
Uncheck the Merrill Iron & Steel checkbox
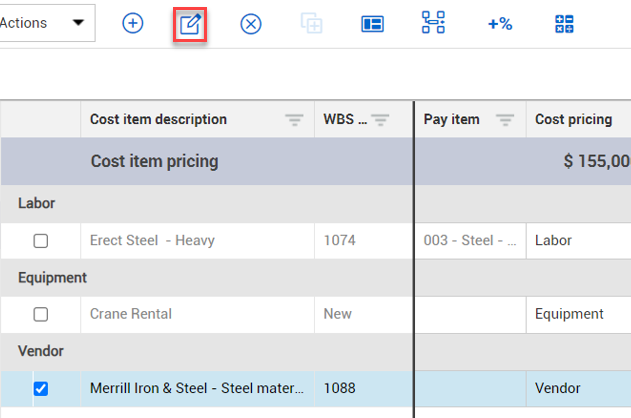pyautogui.click(x=41, y=389)
